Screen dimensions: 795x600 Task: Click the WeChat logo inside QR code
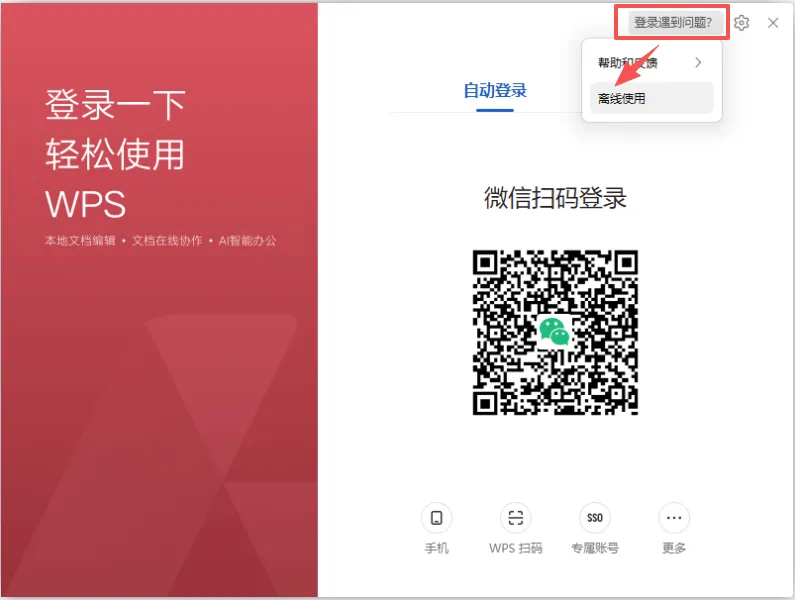(x=555, y=332)
